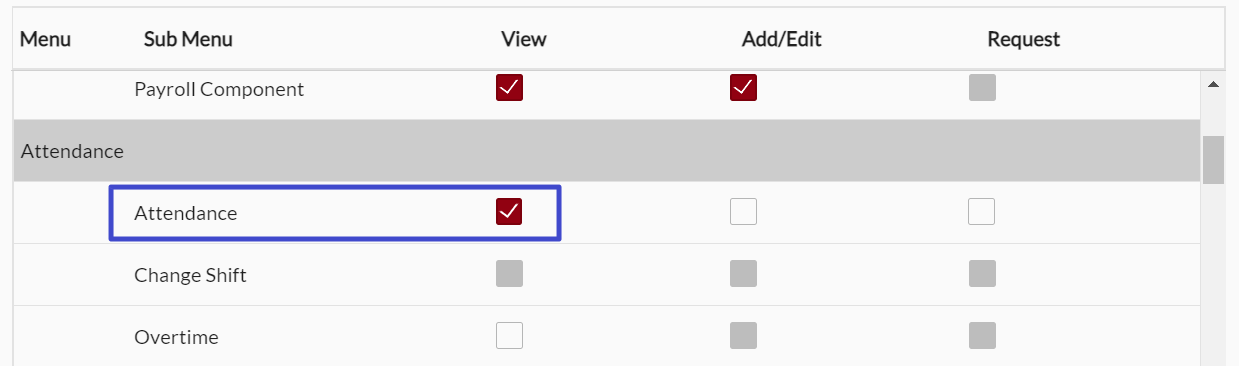This screenshot has width=1239, height=366.
Task: Click Add/Edit checkbox for Overtime
Action: click(743, 336)
